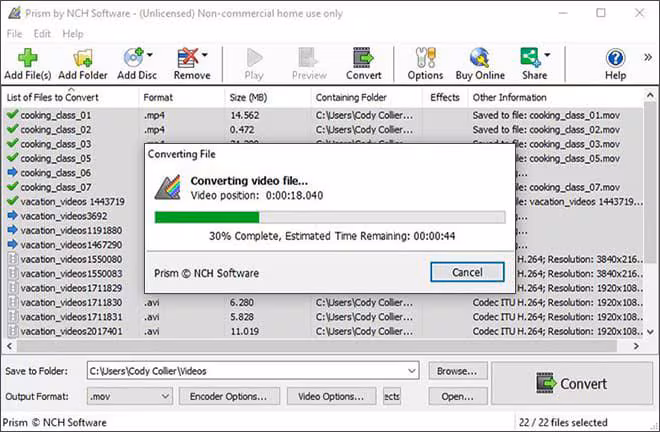This screenshot has width=660, height=432.
Task: Open the Edit menu
Action: (42, 34)
